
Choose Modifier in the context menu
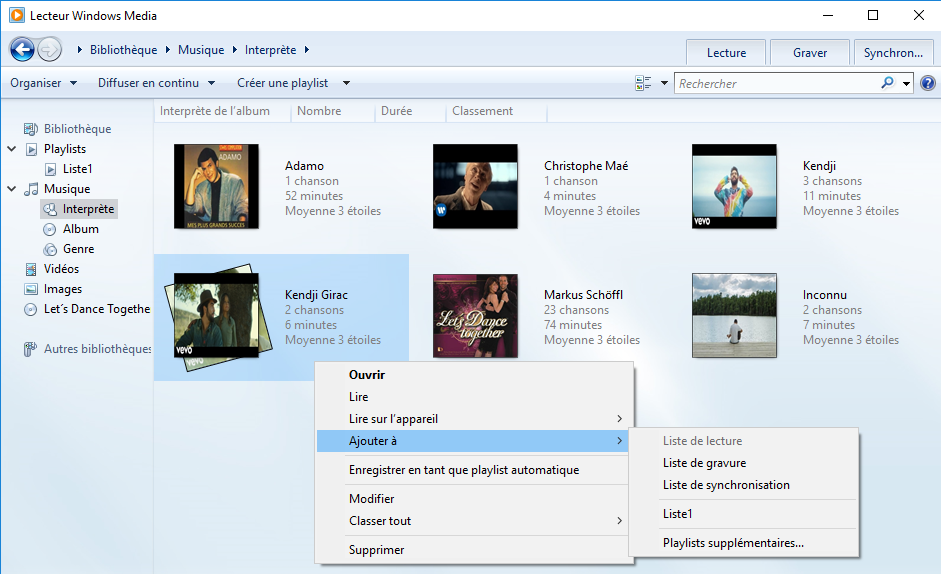pos(474,499)
